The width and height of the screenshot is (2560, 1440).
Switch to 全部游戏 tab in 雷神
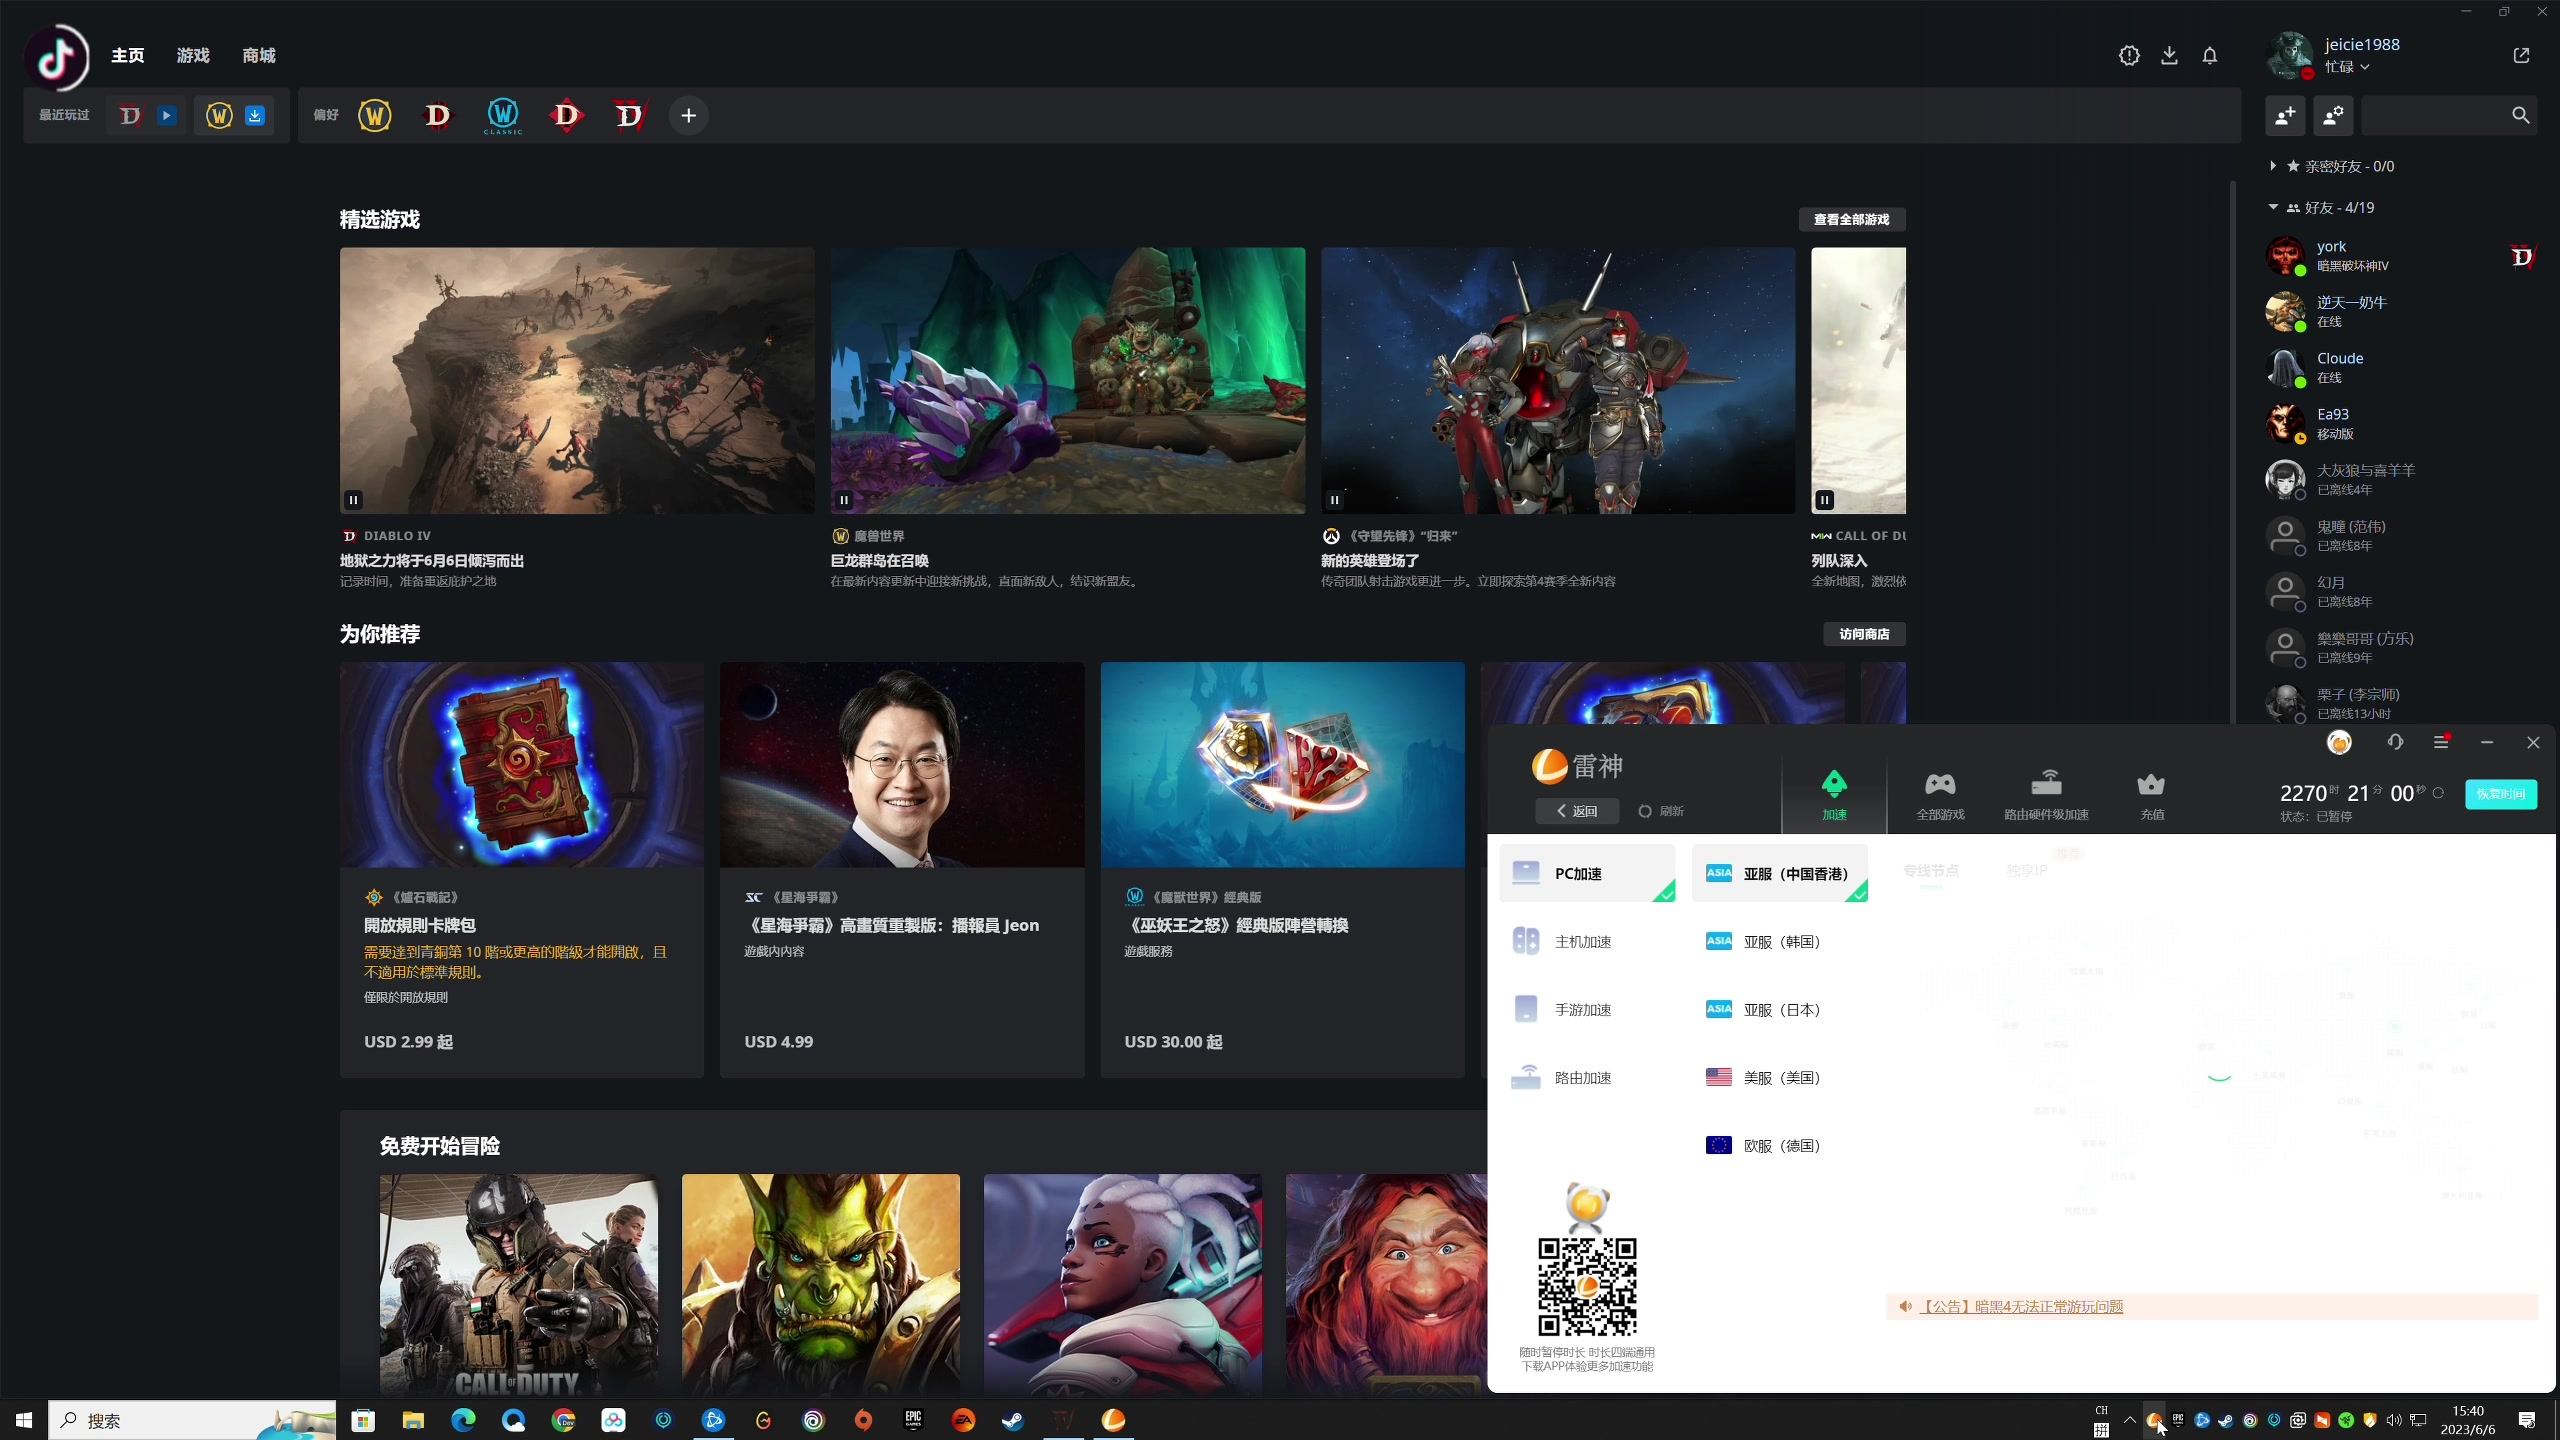click(1940, 796)
